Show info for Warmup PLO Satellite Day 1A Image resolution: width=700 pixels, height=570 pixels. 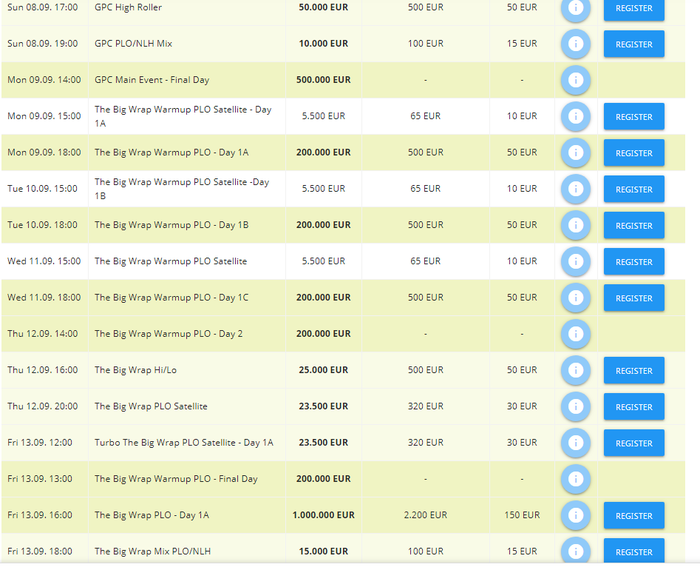point(575,116)
